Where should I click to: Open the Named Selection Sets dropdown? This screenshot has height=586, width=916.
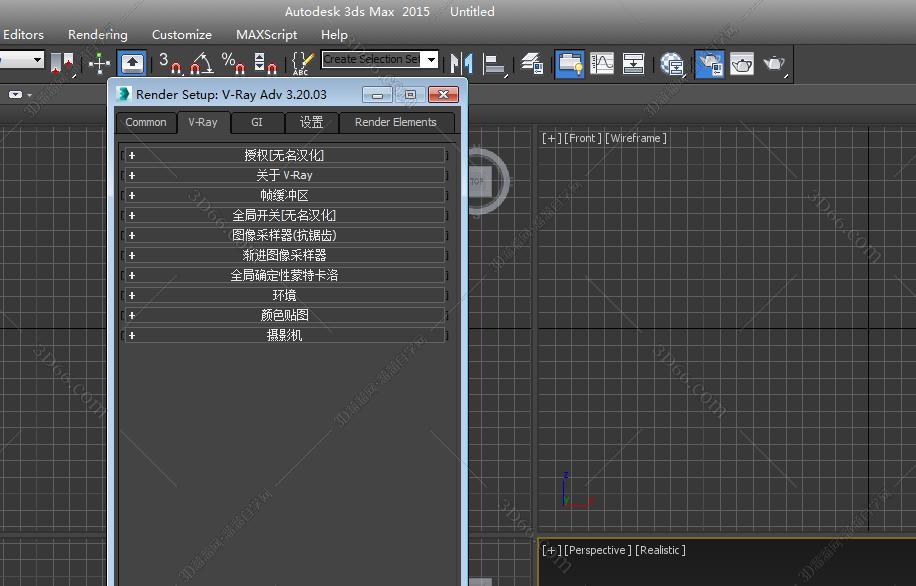coord(431,60)
